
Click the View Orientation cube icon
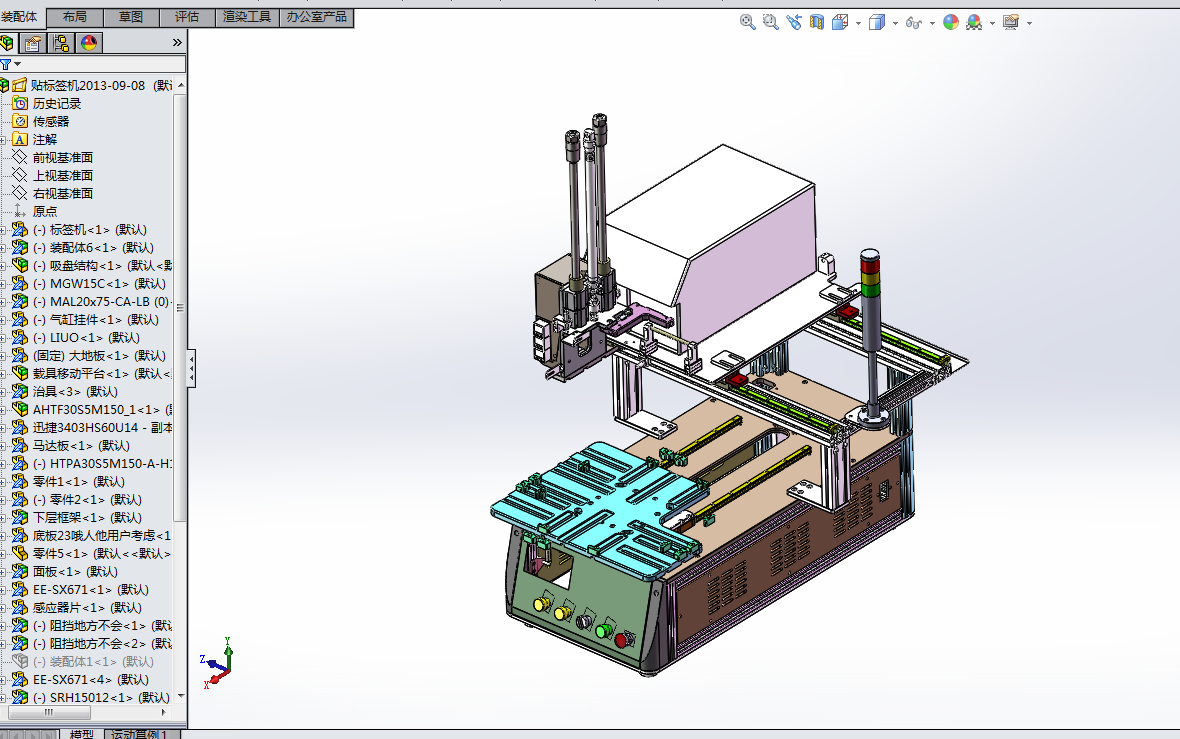click(x=841, y=22)
